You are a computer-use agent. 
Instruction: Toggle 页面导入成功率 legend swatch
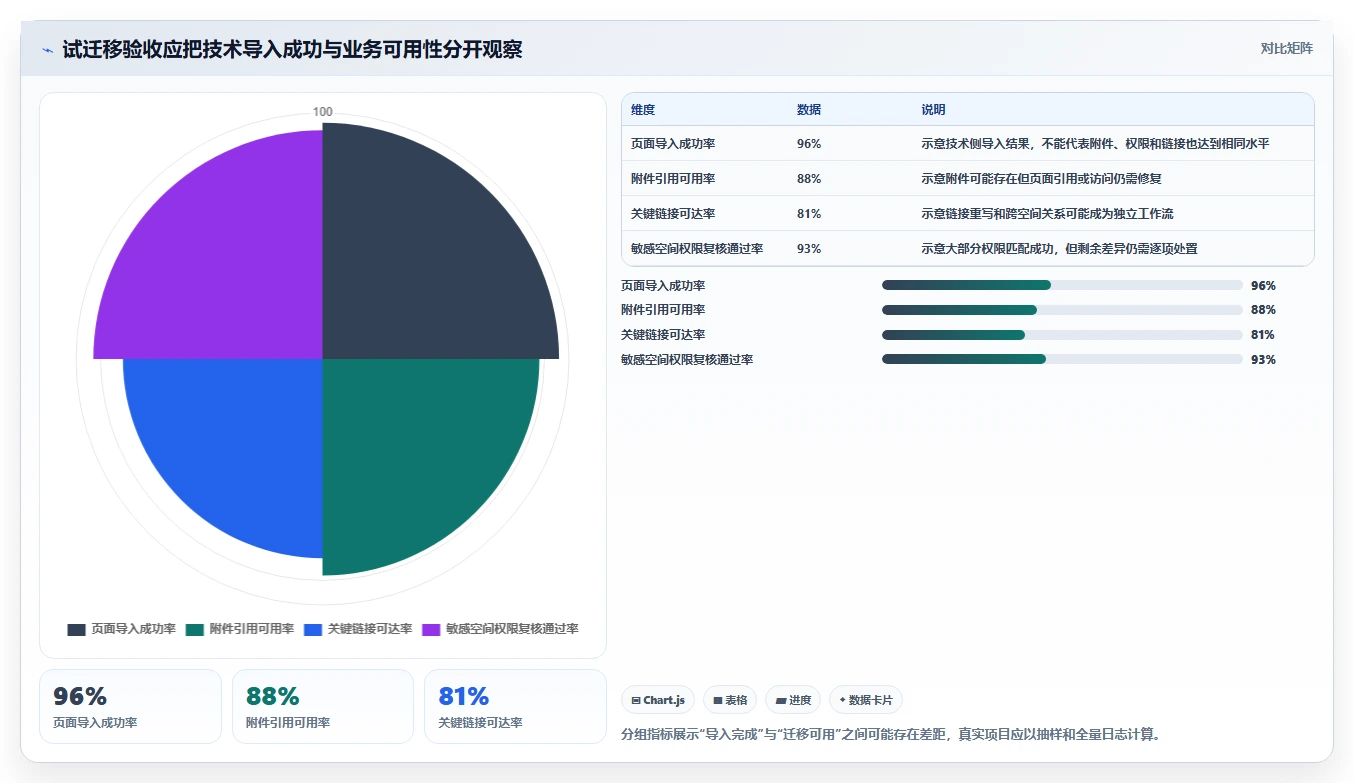(77, 630)
